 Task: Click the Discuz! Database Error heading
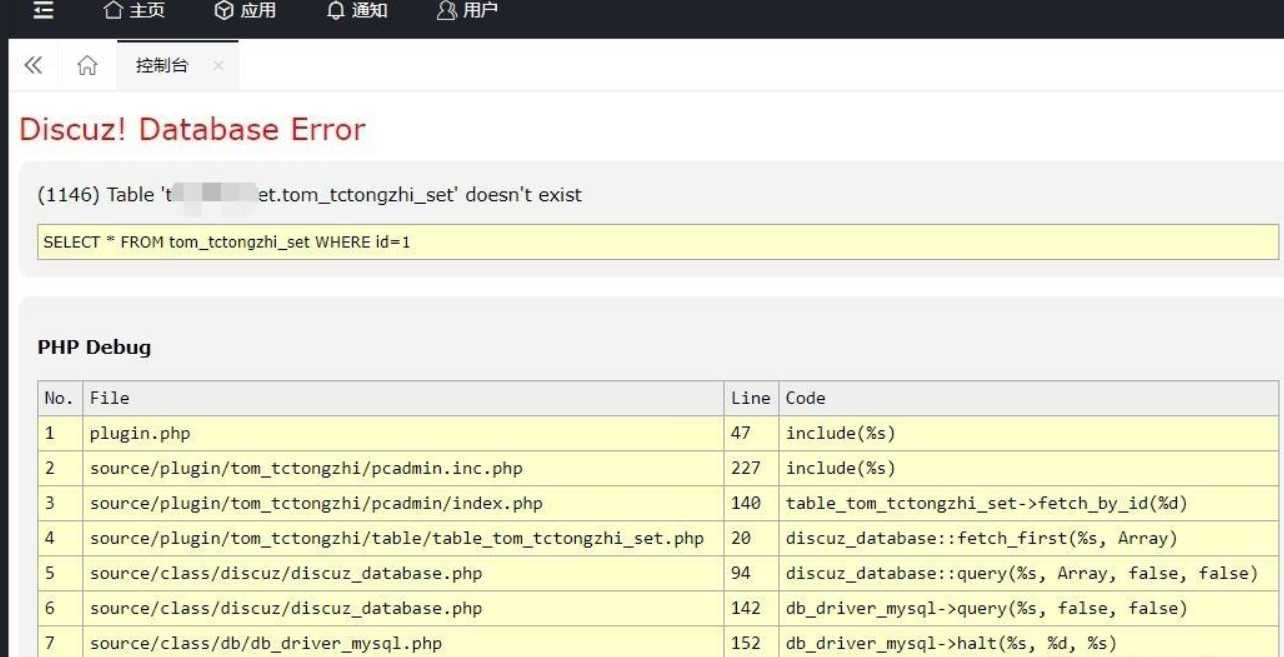pos(192,129)
